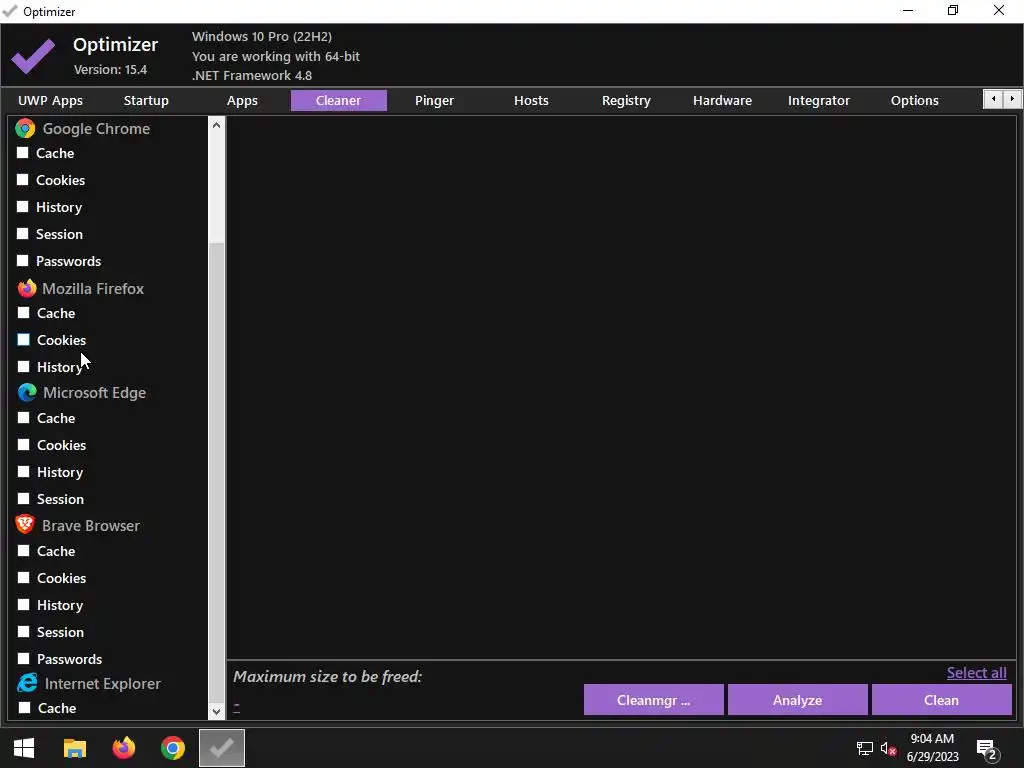Select Microsoft Edge Session checkbox
1024x768 pixels.
tap(24, 498)
